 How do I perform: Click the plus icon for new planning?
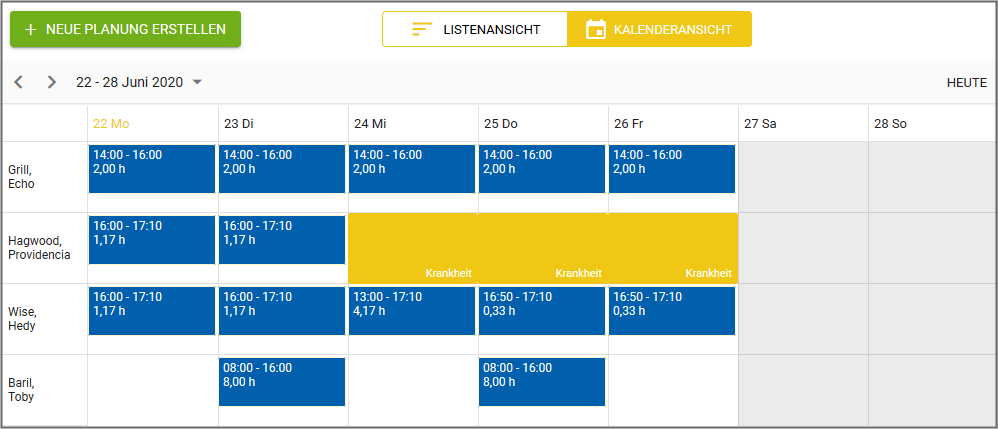(x=30, y=30)
